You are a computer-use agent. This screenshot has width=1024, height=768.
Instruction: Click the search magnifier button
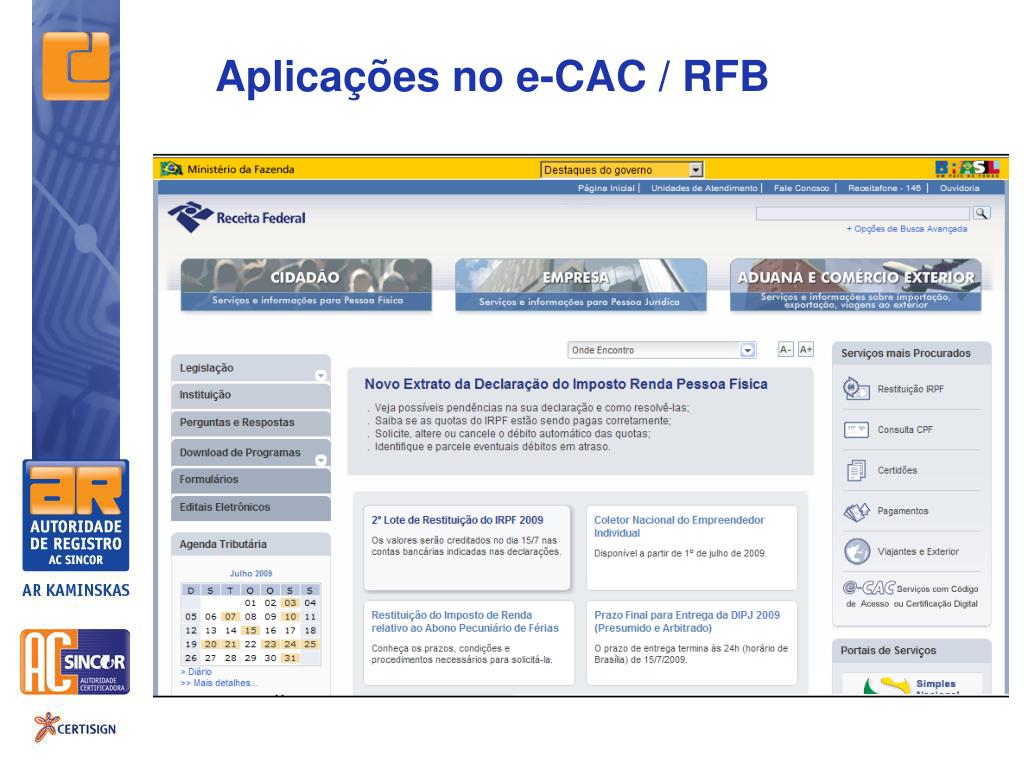(981, 213)
